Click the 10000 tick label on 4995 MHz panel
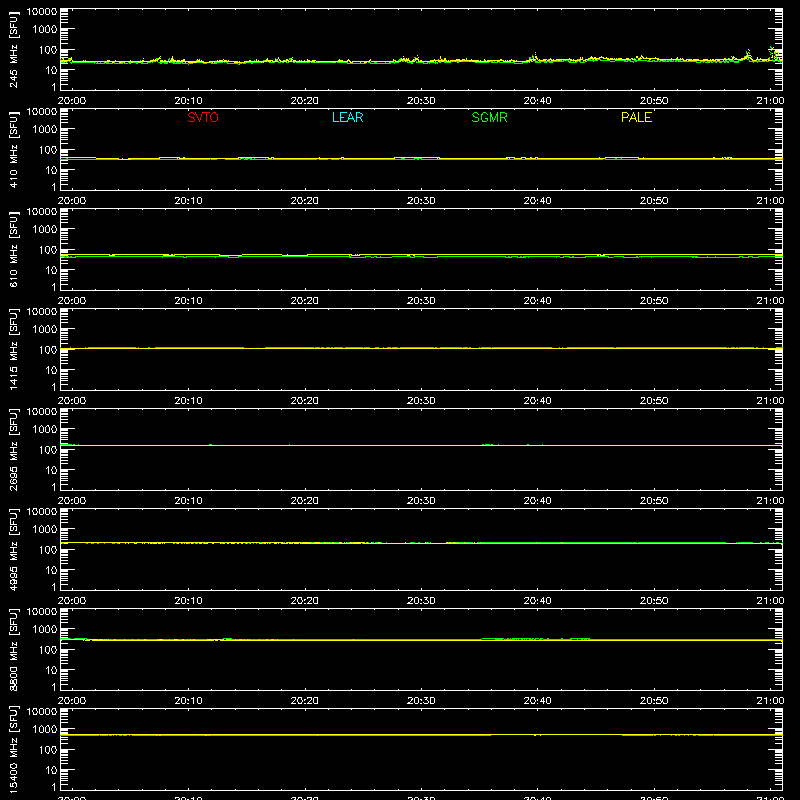 coord(42,512)
